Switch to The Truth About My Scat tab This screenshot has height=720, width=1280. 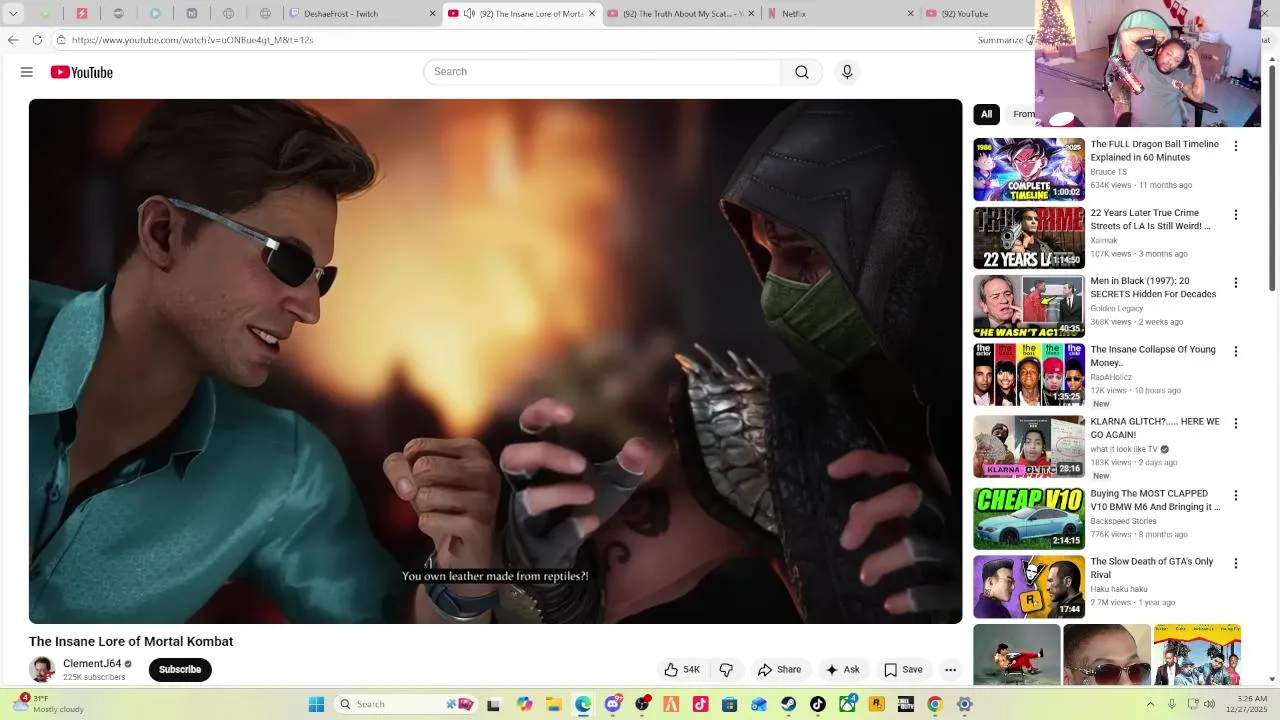click(680, 14)
